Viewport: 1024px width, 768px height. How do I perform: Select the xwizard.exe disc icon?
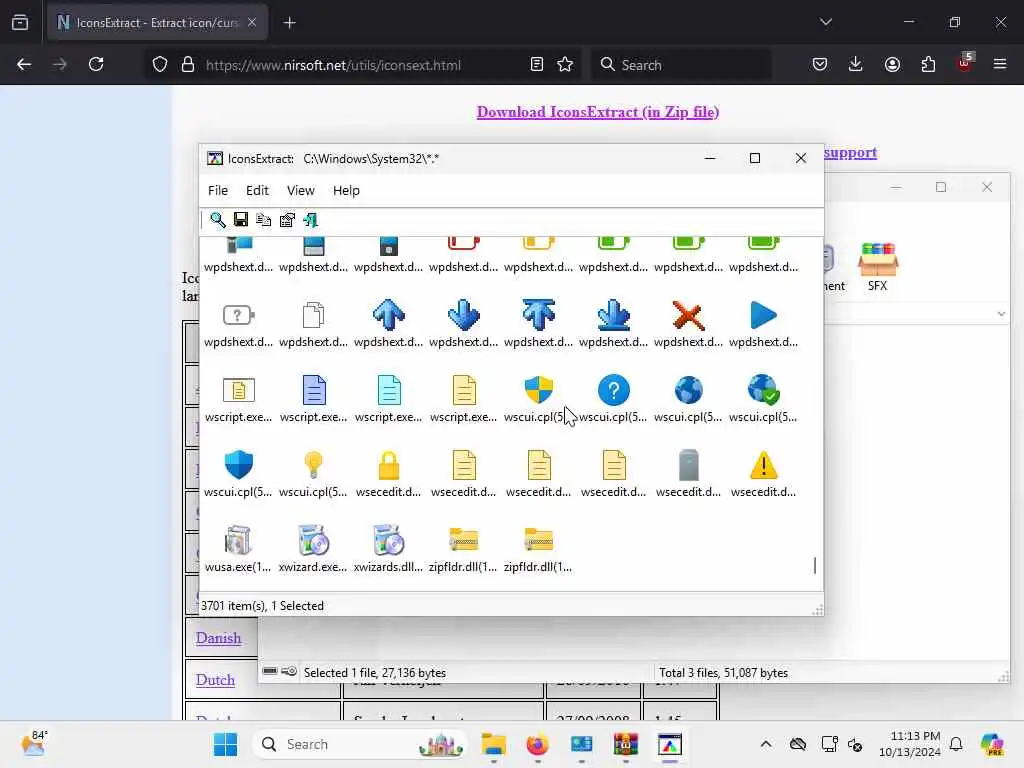coord(313,540)
